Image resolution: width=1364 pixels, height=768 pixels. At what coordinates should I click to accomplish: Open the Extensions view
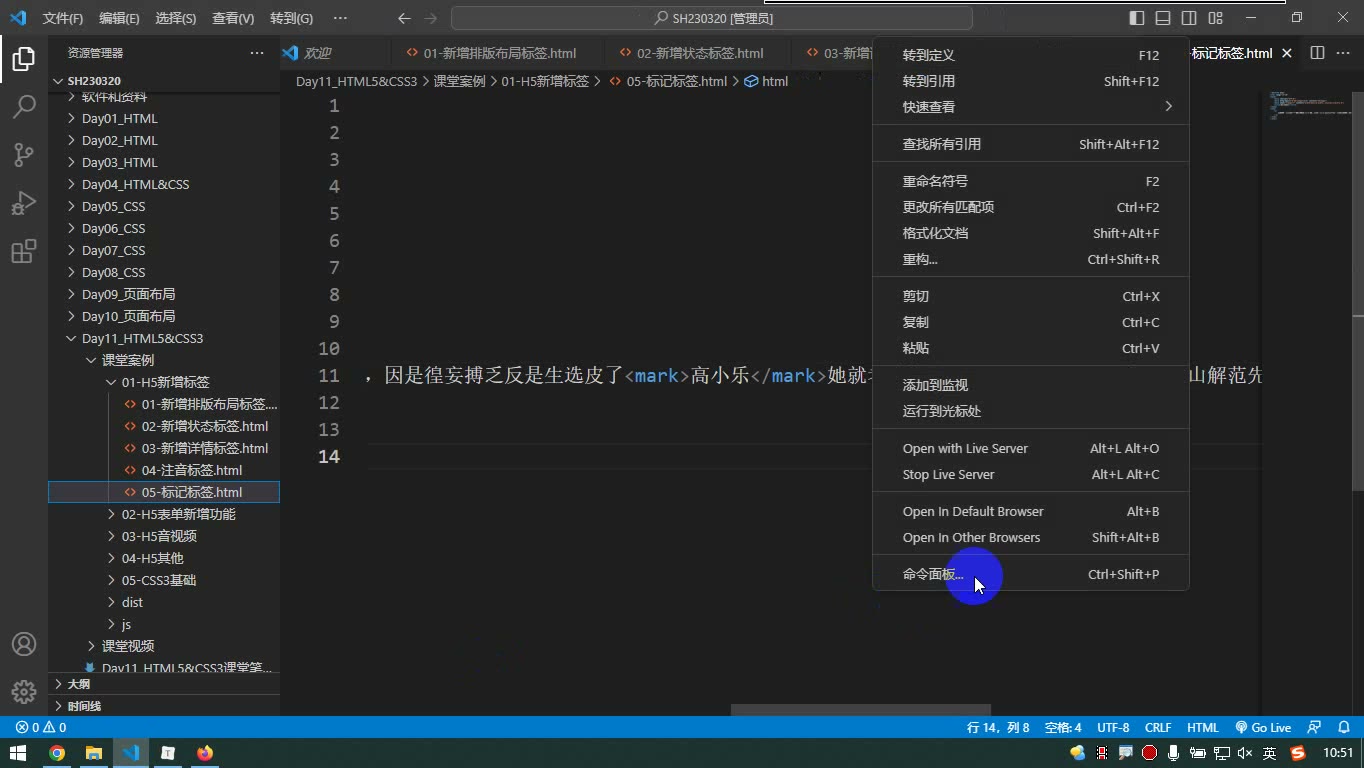pyautogui.click(x=23, y=251)
